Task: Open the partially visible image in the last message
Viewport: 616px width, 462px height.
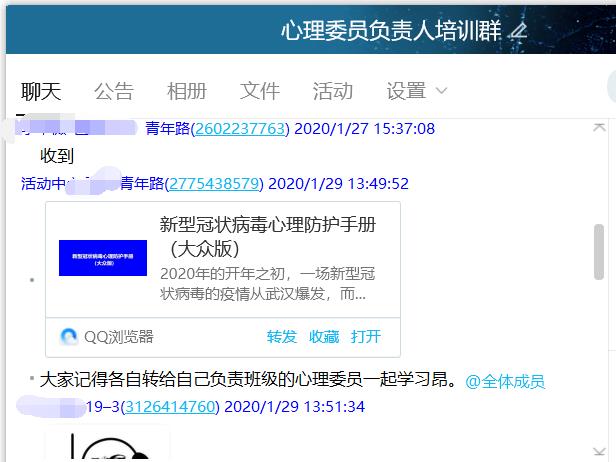Action: click(107, 444)
